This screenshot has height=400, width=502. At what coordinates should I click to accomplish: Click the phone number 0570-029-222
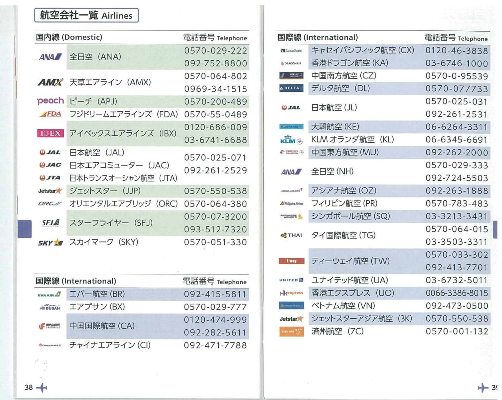click(x=216, y=51)
